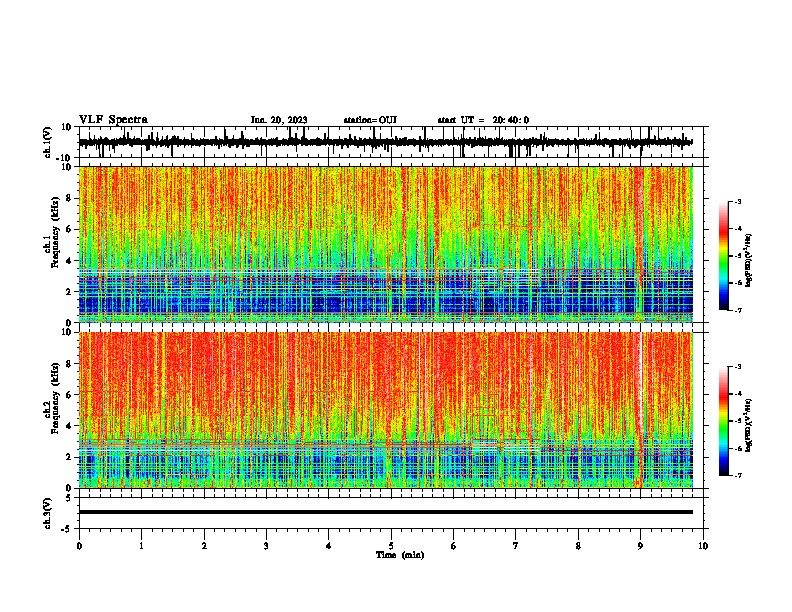This screenshot has height=612, width=792.
Task: Click the "-7" value below ch.2 color bar
Action: point(738,475)
